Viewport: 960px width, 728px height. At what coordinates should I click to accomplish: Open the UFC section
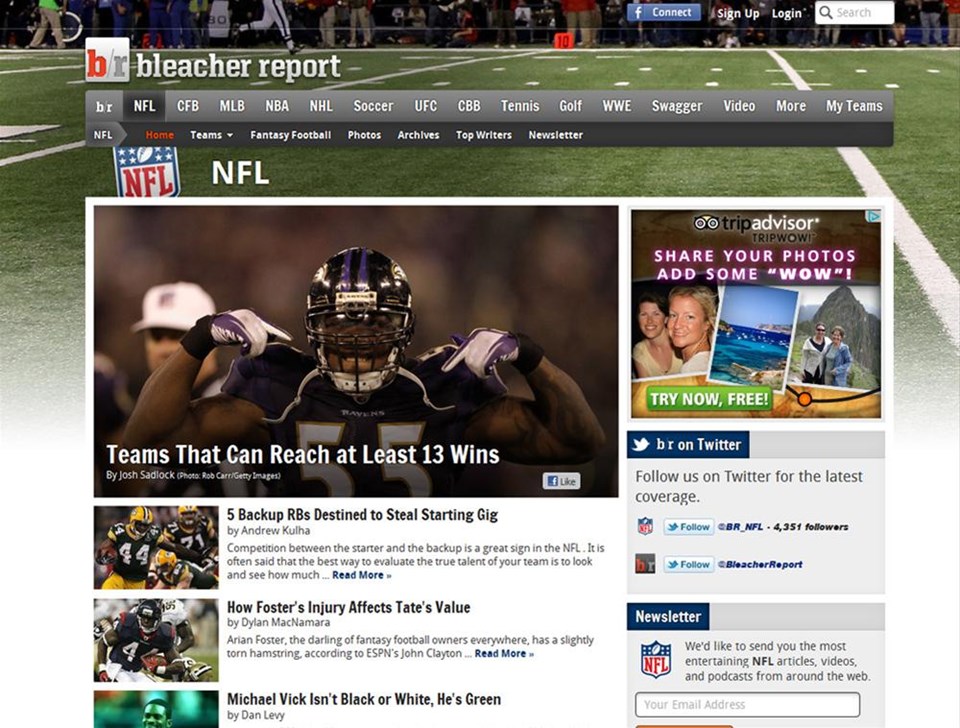(x=426, y=106)
